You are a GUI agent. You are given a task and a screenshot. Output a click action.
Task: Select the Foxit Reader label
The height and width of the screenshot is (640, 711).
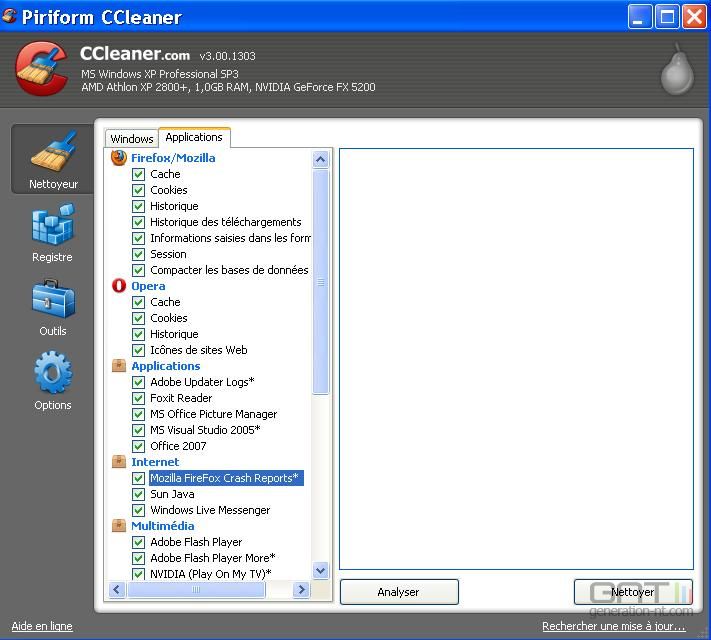[x=181, y=398]
